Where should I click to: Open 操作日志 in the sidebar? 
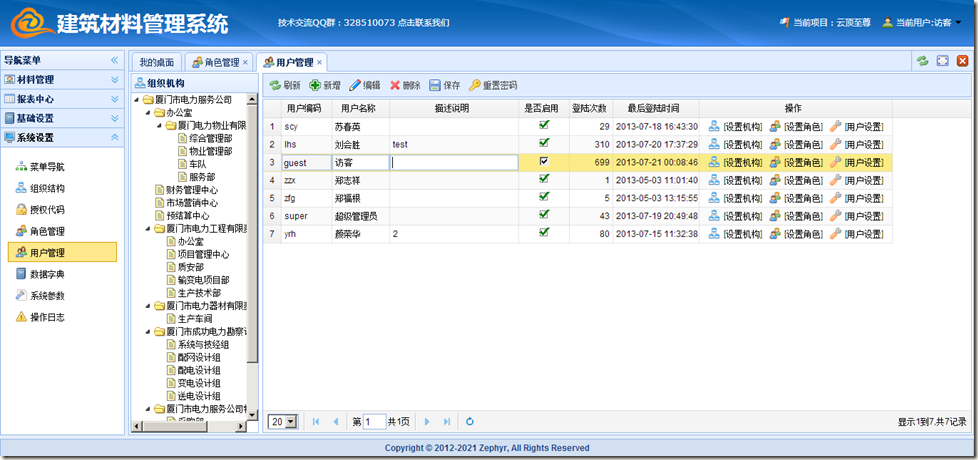(47, 317)
